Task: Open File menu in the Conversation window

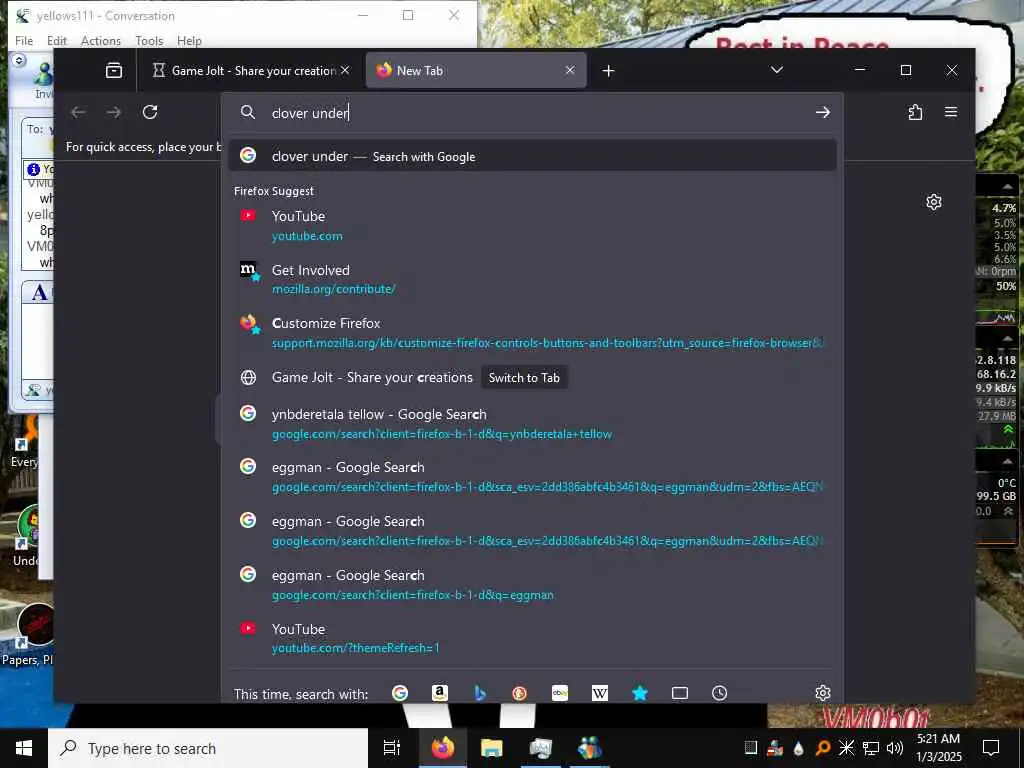Action: tap(24, 40)
